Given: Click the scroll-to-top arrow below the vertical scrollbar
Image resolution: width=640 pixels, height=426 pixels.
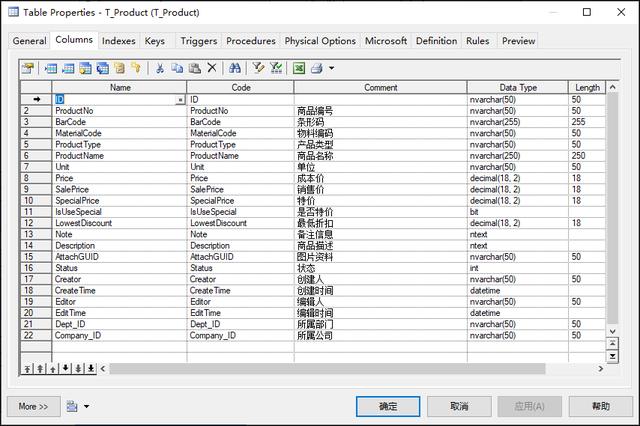Looking at the screenshot, I should pos(612,344).
